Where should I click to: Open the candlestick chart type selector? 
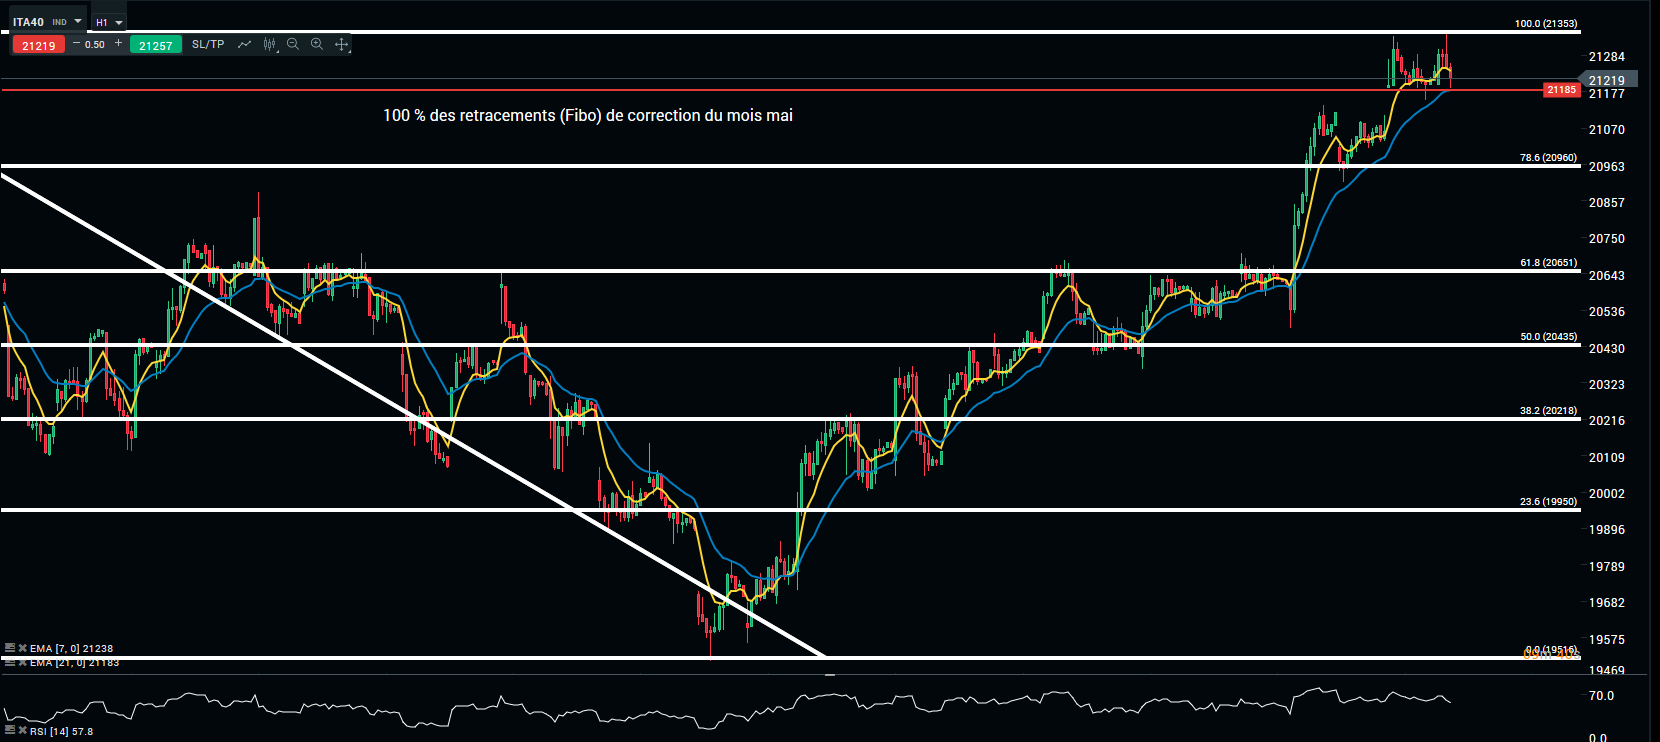[269, 45]
